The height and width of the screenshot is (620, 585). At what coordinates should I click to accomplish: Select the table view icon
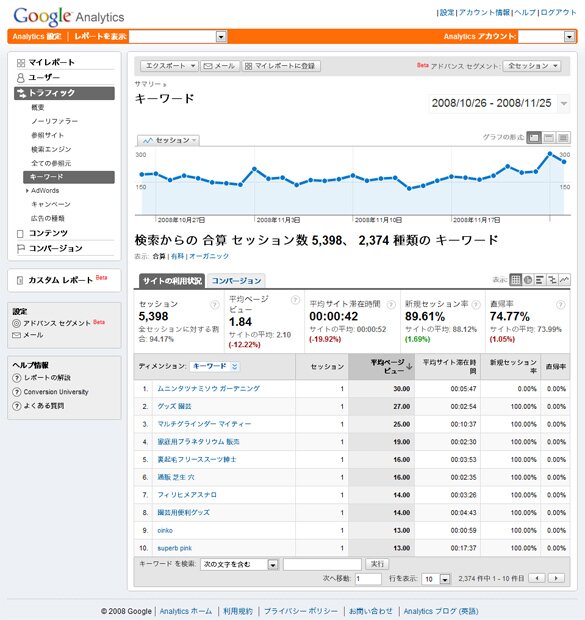pyautogui.click(x=515, y=280)
